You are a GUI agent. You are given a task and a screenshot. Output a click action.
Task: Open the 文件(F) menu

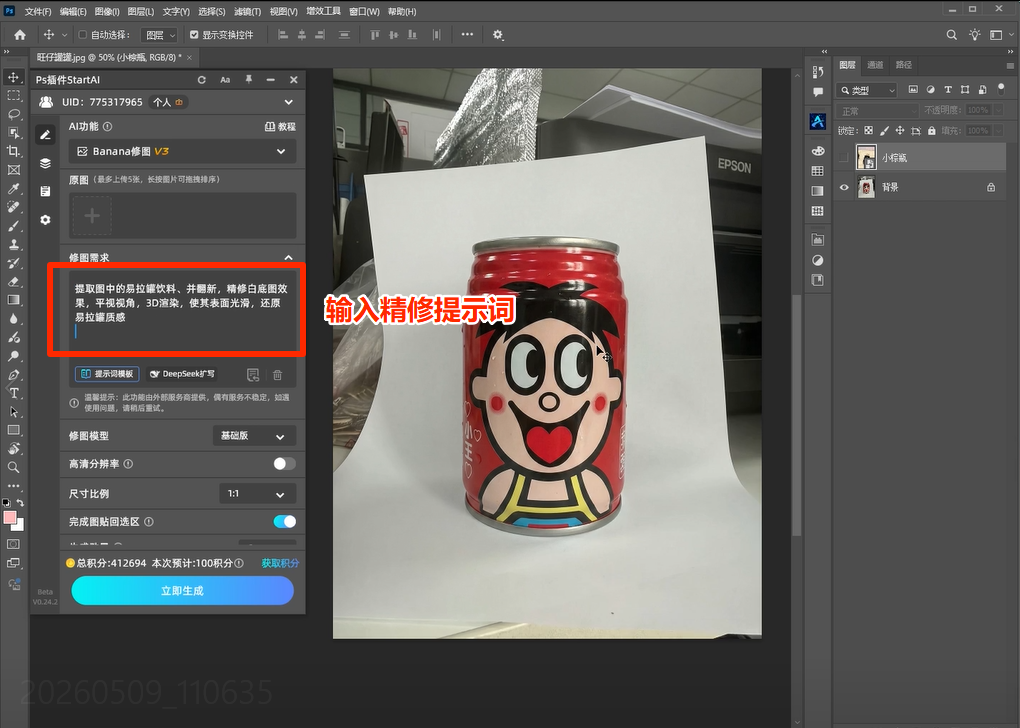[x=37, y=12]
